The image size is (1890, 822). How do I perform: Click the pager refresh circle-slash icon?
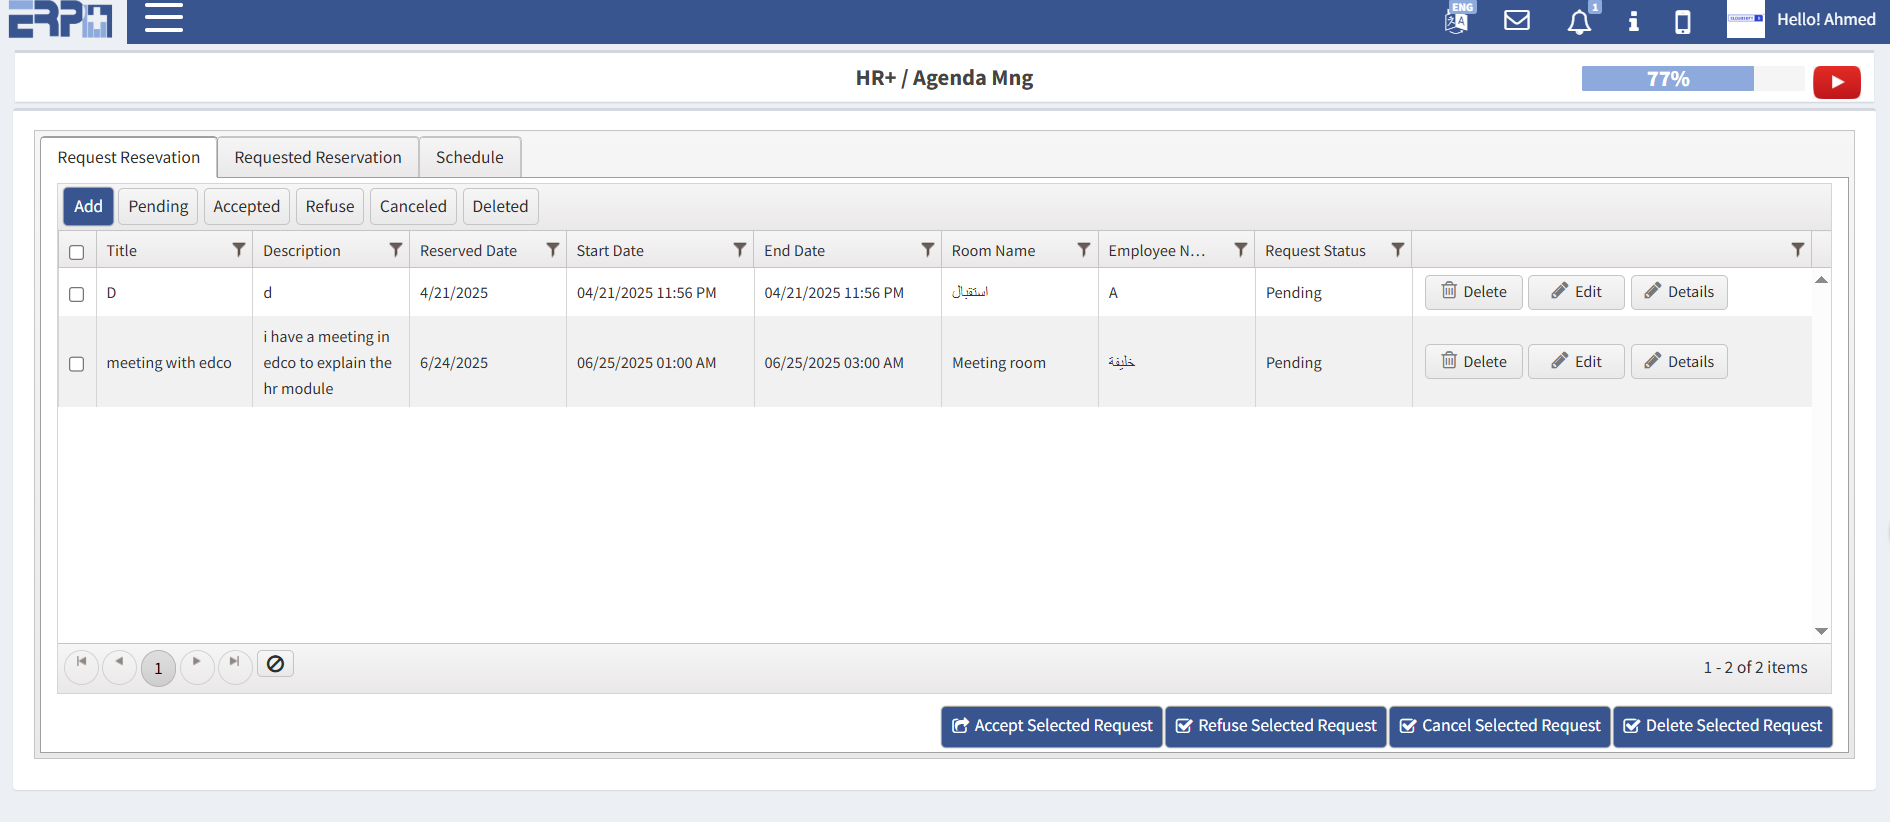275,664
